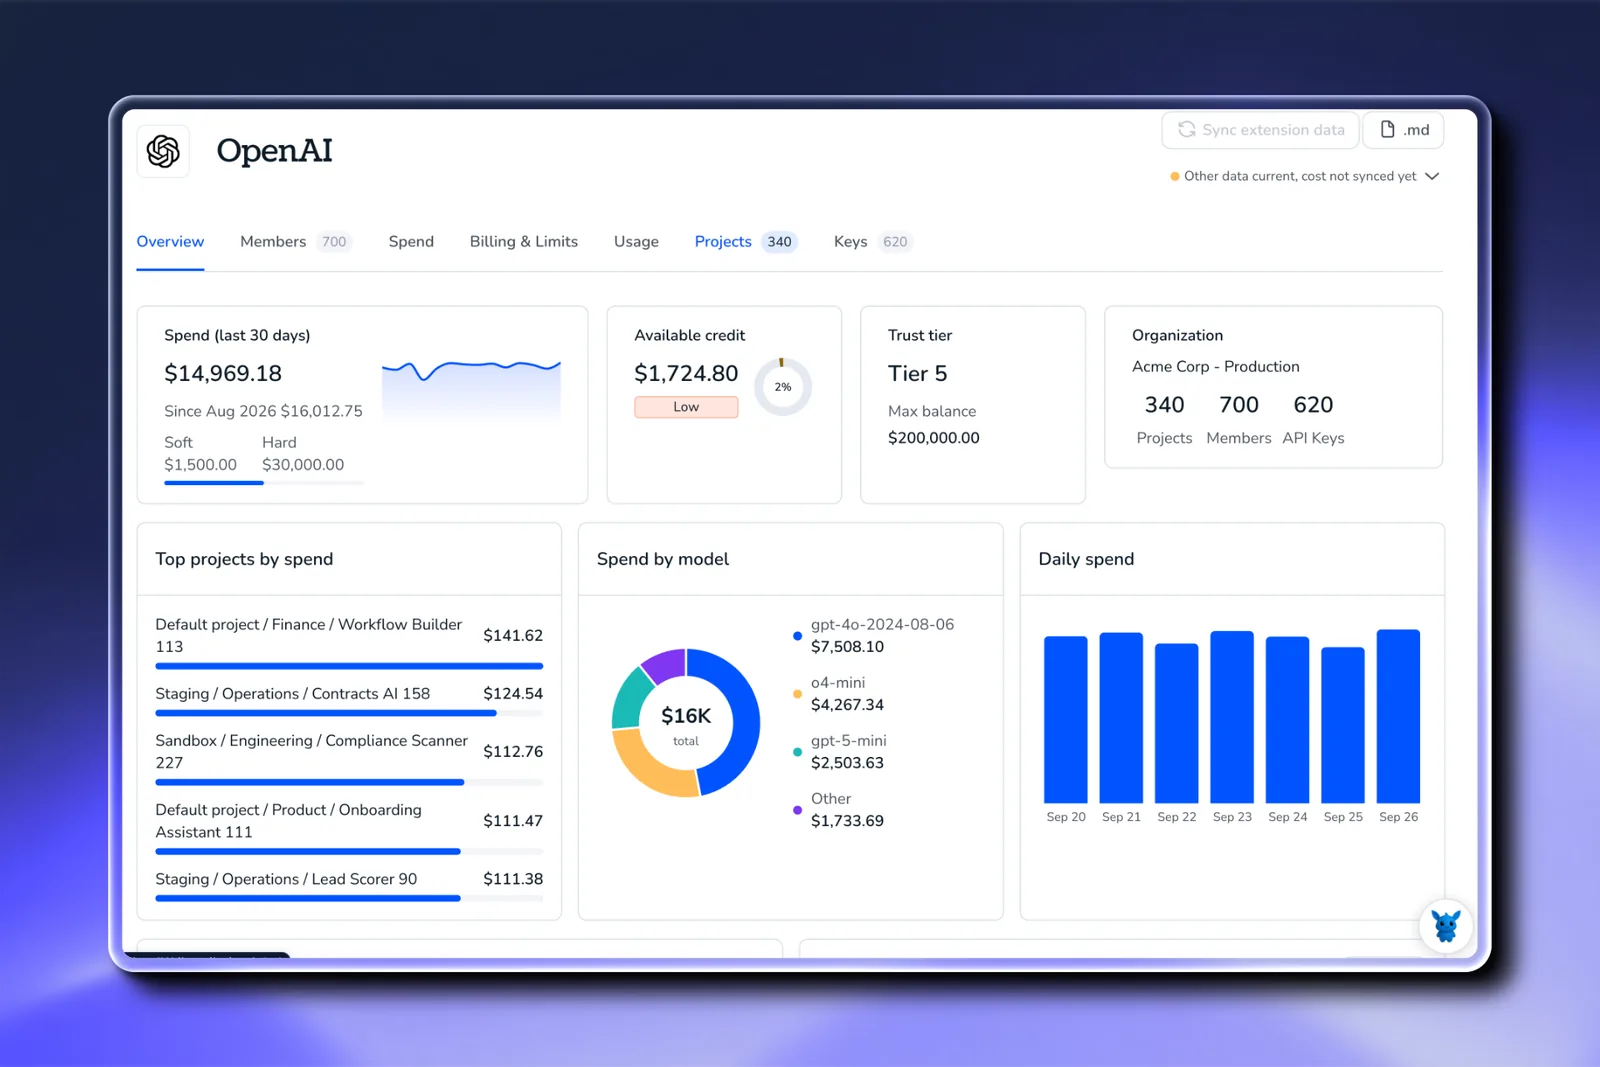
Task: Click the $200,000.00 max balance value
Action: (934, 438)
